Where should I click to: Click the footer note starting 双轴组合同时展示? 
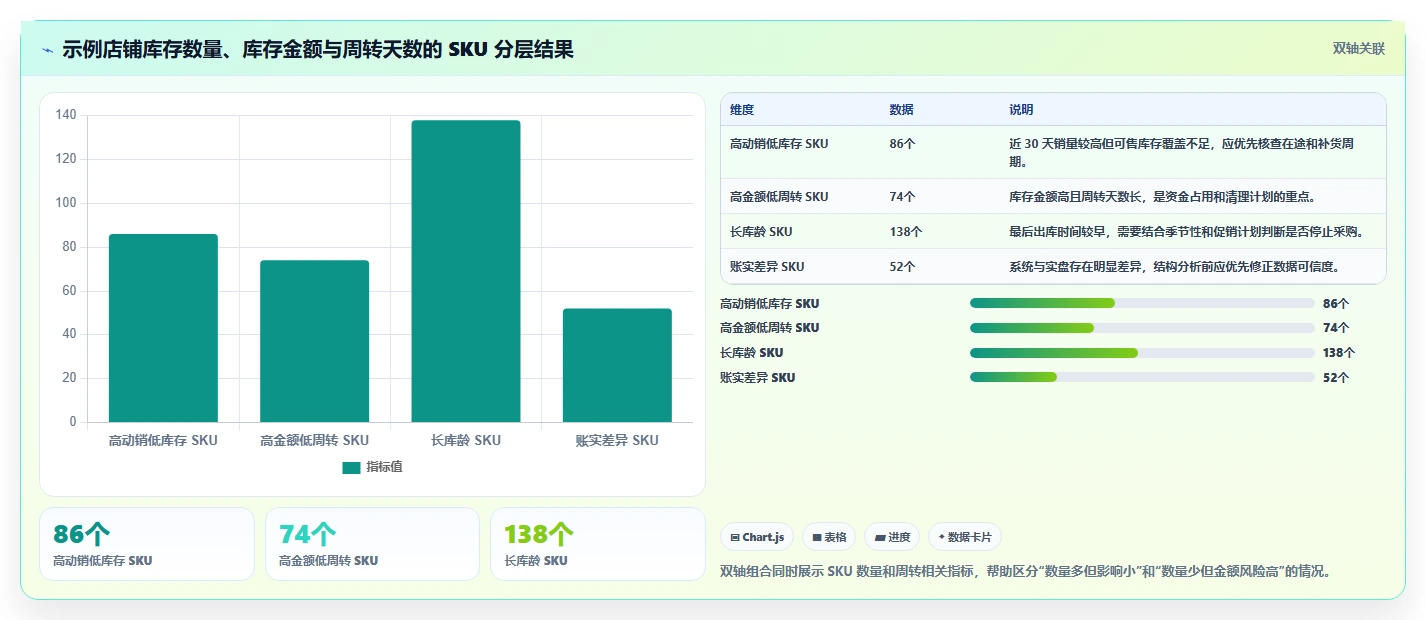tap(1026, 572)
